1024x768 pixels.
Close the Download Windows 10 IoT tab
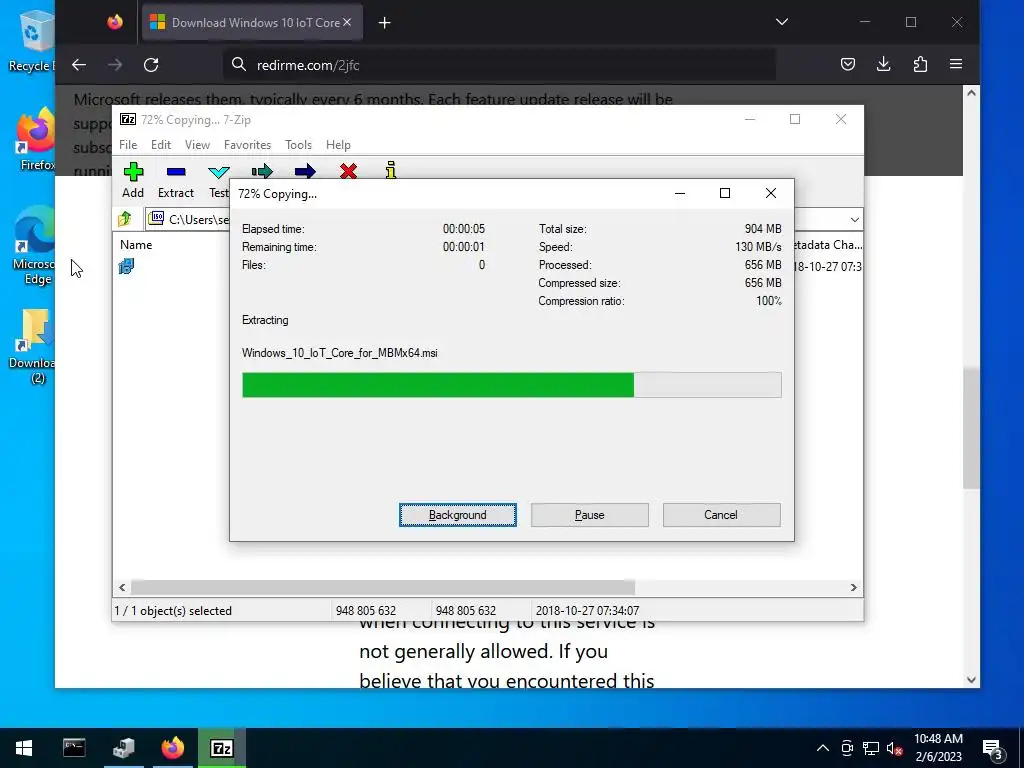[x=347, y=22]
